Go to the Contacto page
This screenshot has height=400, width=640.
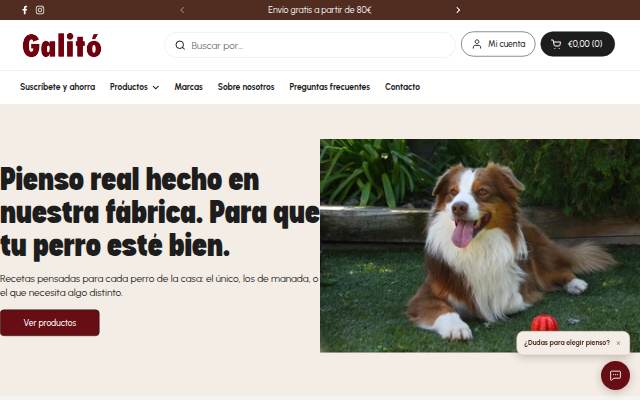click(402, 87)
